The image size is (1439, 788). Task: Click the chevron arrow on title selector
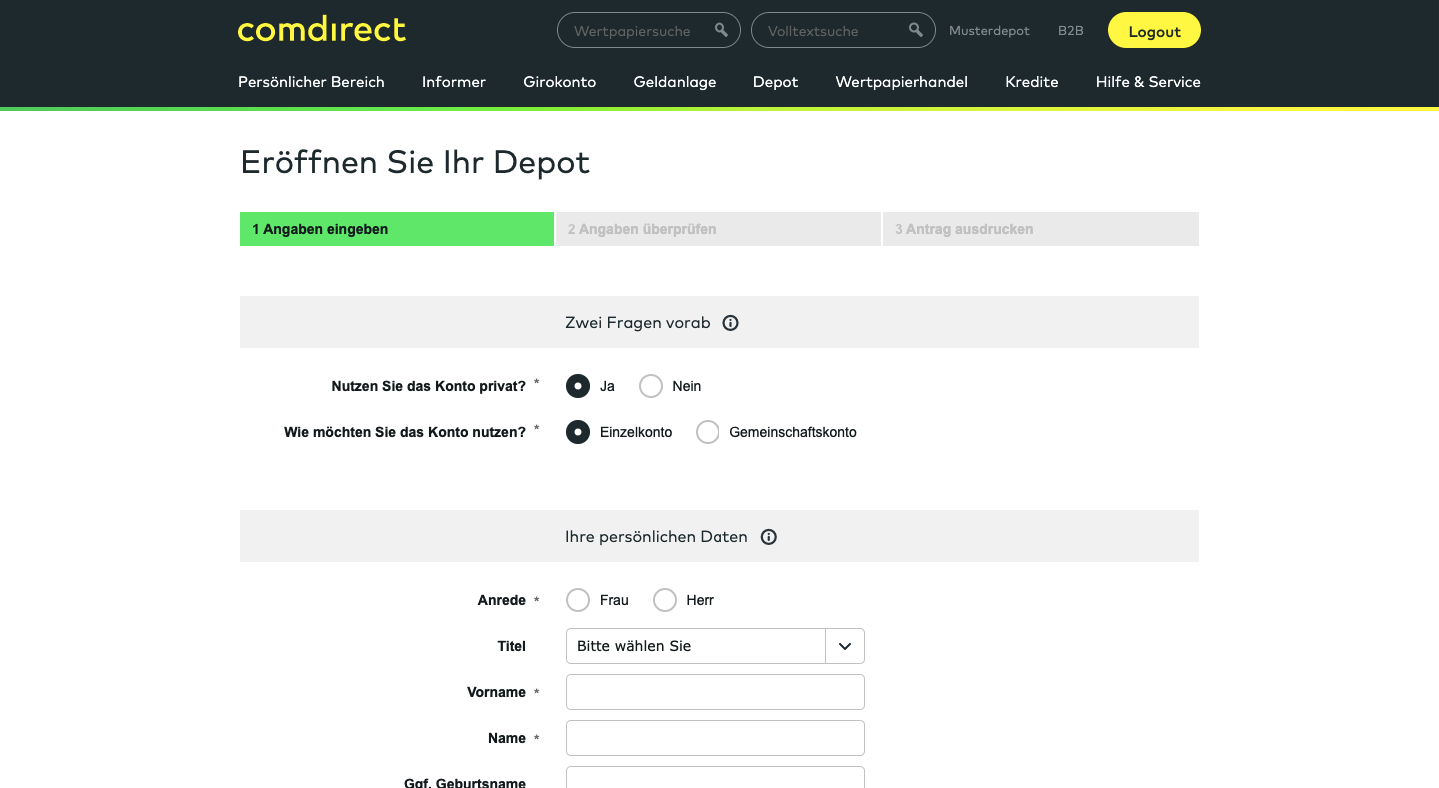(x=844, y=646)
